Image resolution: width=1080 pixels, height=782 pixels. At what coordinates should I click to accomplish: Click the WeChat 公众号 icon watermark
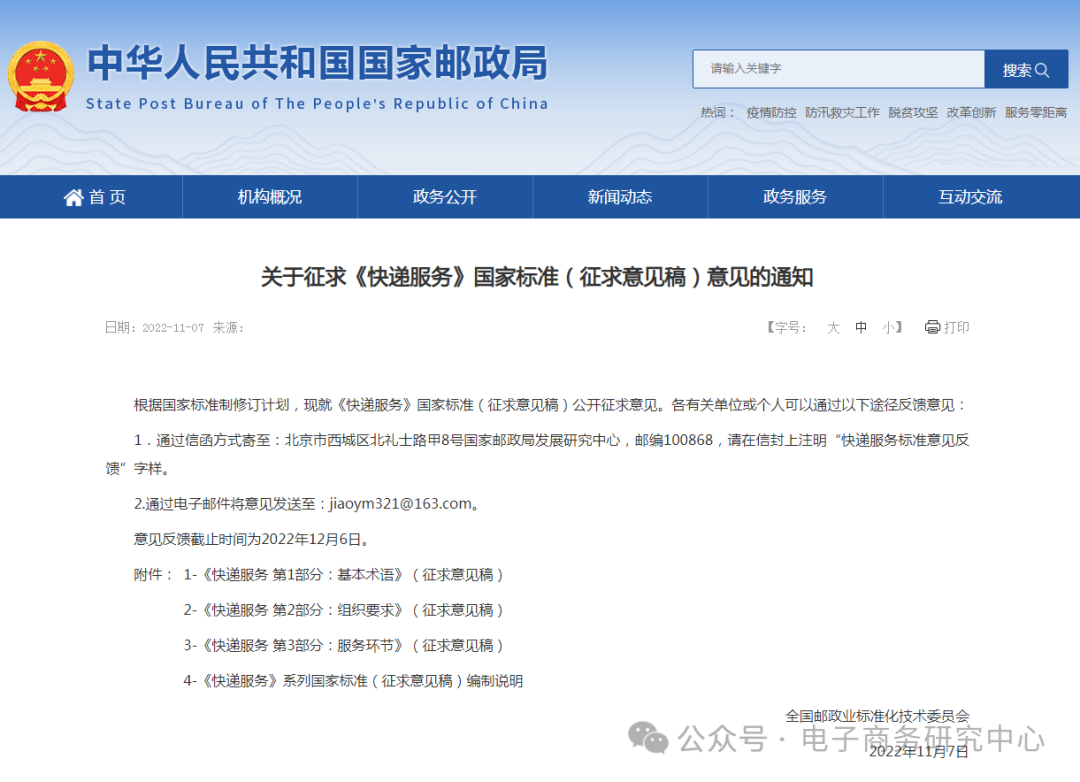[x=649, y=738]
